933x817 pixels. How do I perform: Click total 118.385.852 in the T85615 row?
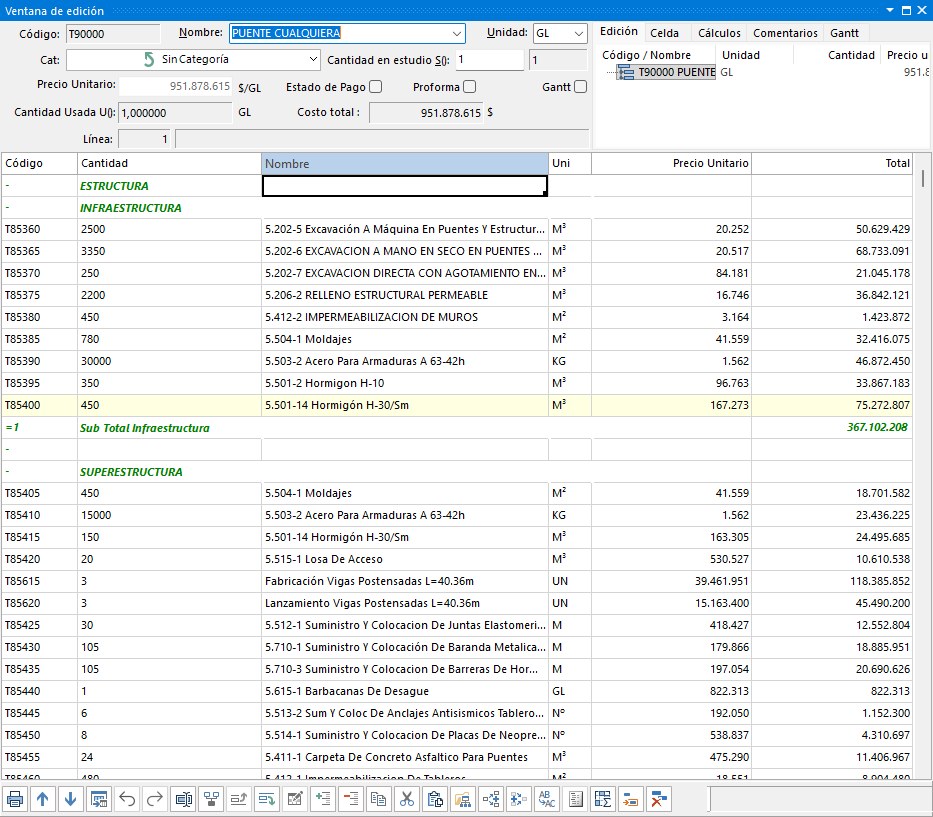point(832,581)
